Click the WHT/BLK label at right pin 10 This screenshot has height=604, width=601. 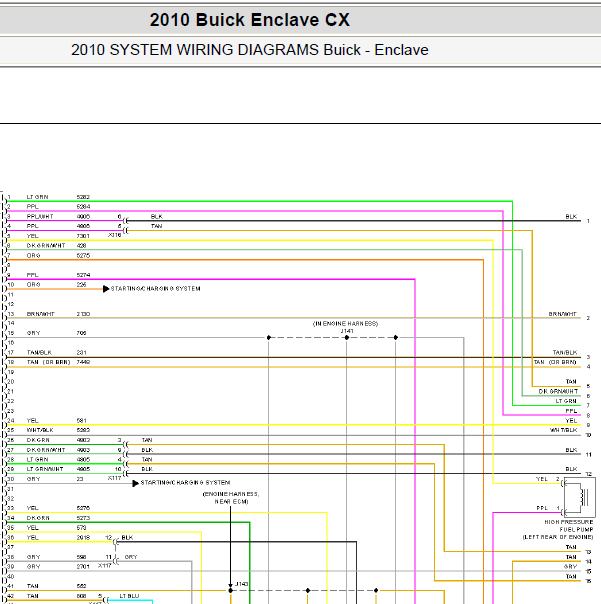(x=564, y=430)
